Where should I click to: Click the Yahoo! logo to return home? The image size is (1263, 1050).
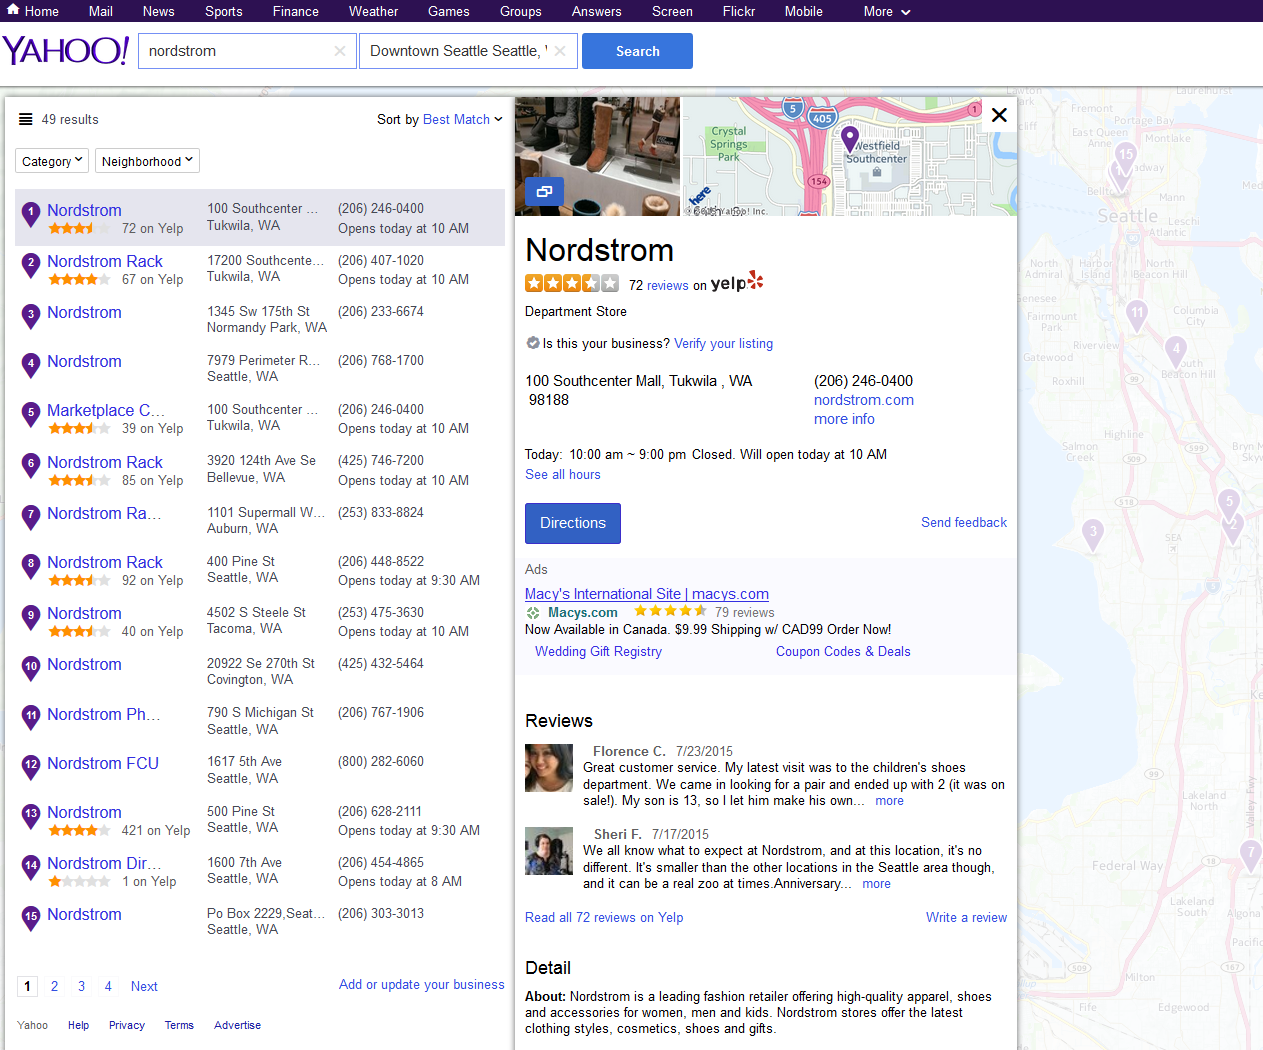click(x=64, y=48)
